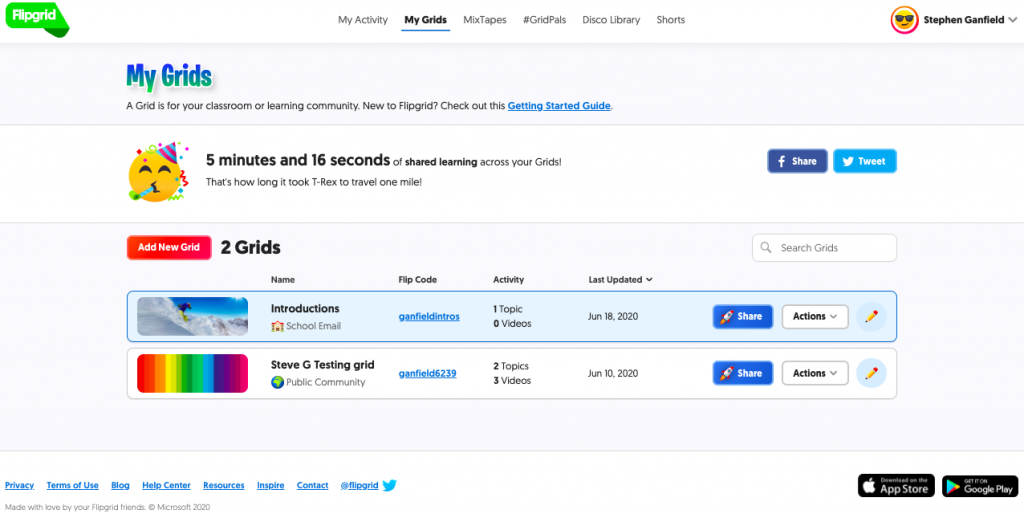Viewport: 1024px width, 518px height.
Task: Click the rainbow thumbnail of Steve G Testing grid
Action: click(x=192, y=373)
